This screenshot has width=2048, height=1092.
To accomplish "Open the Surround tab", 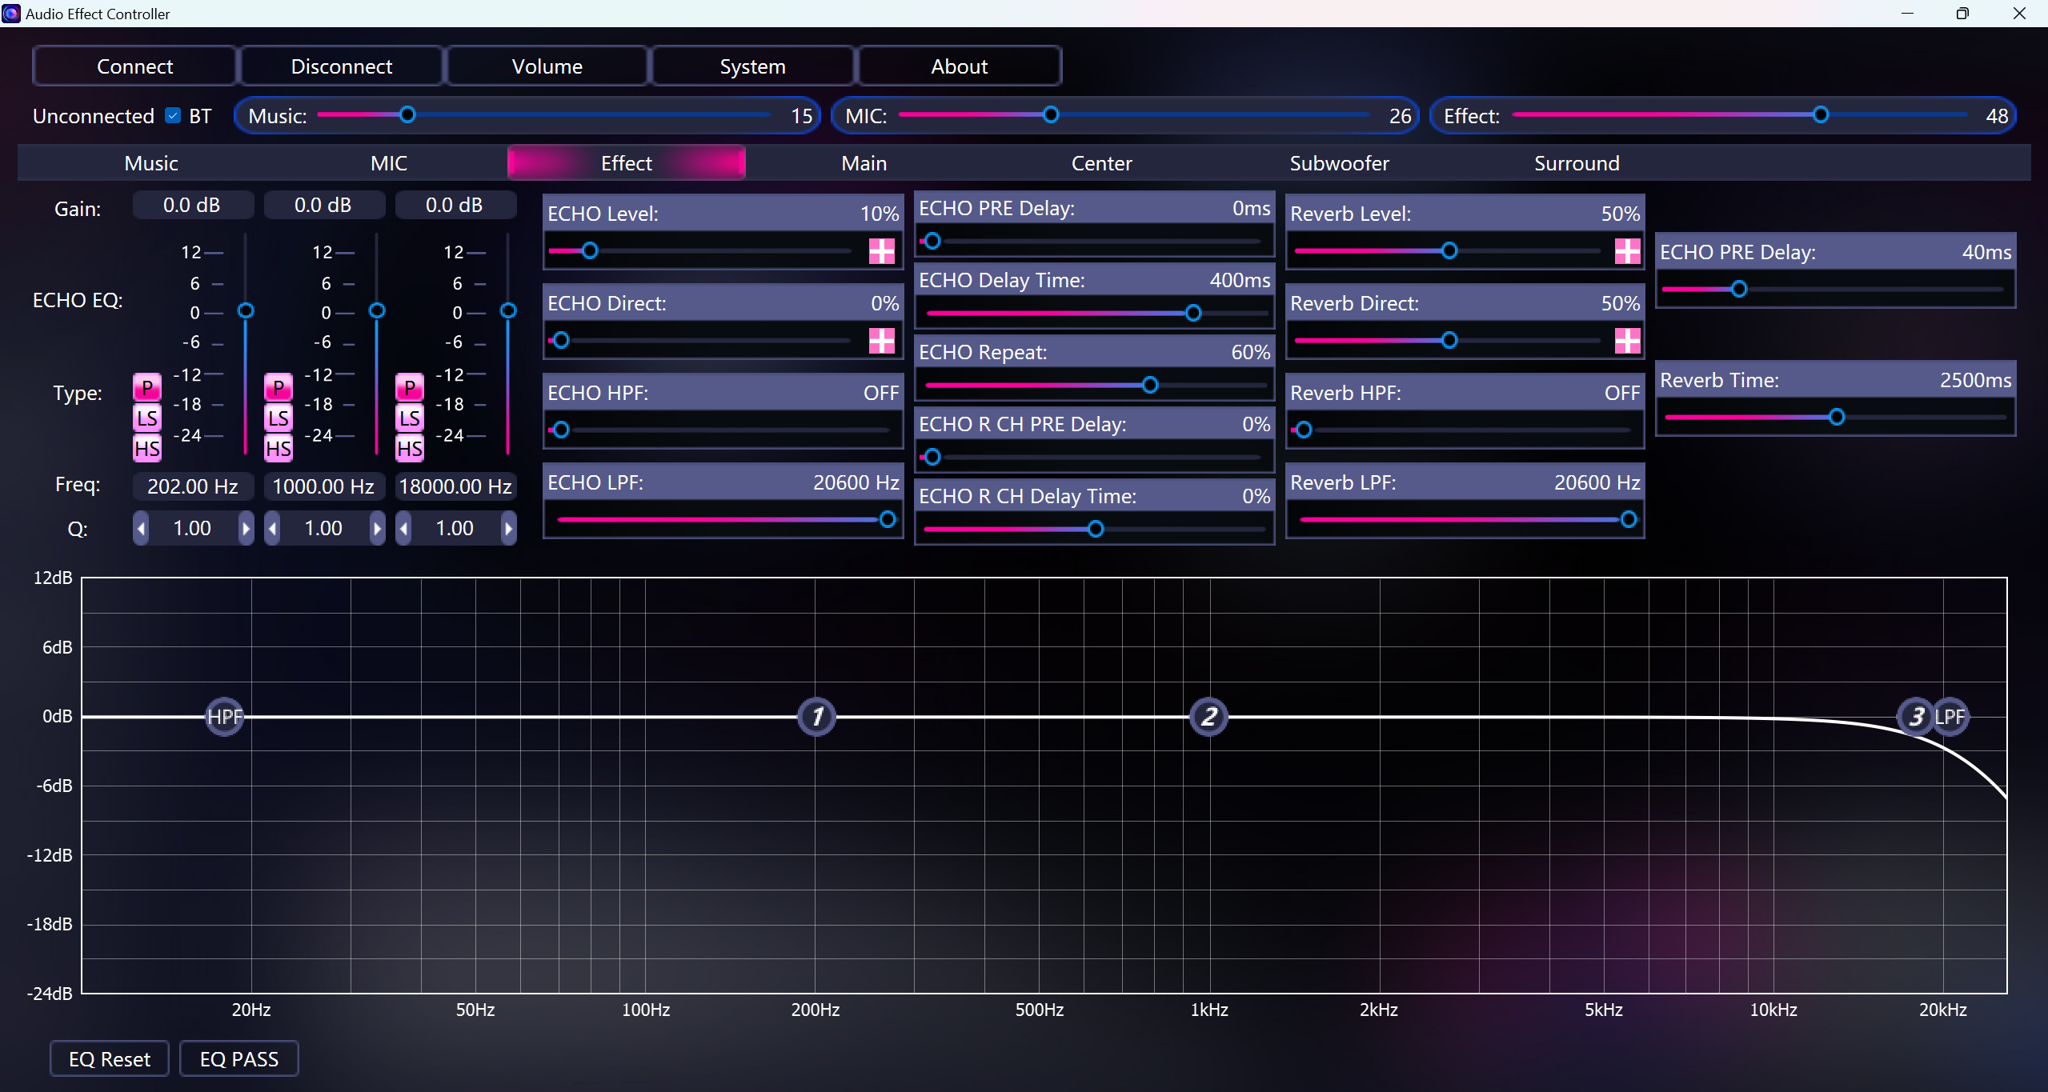I will (x=1576, y=163).
